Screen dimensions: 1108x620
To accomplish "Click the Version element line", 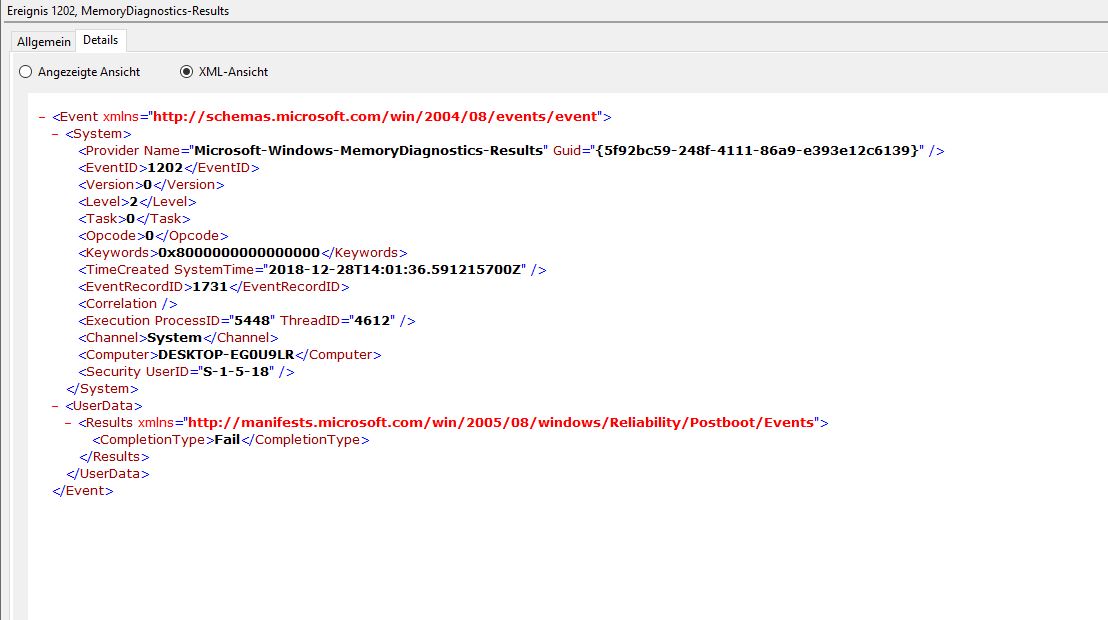I will tap(151, 185).
